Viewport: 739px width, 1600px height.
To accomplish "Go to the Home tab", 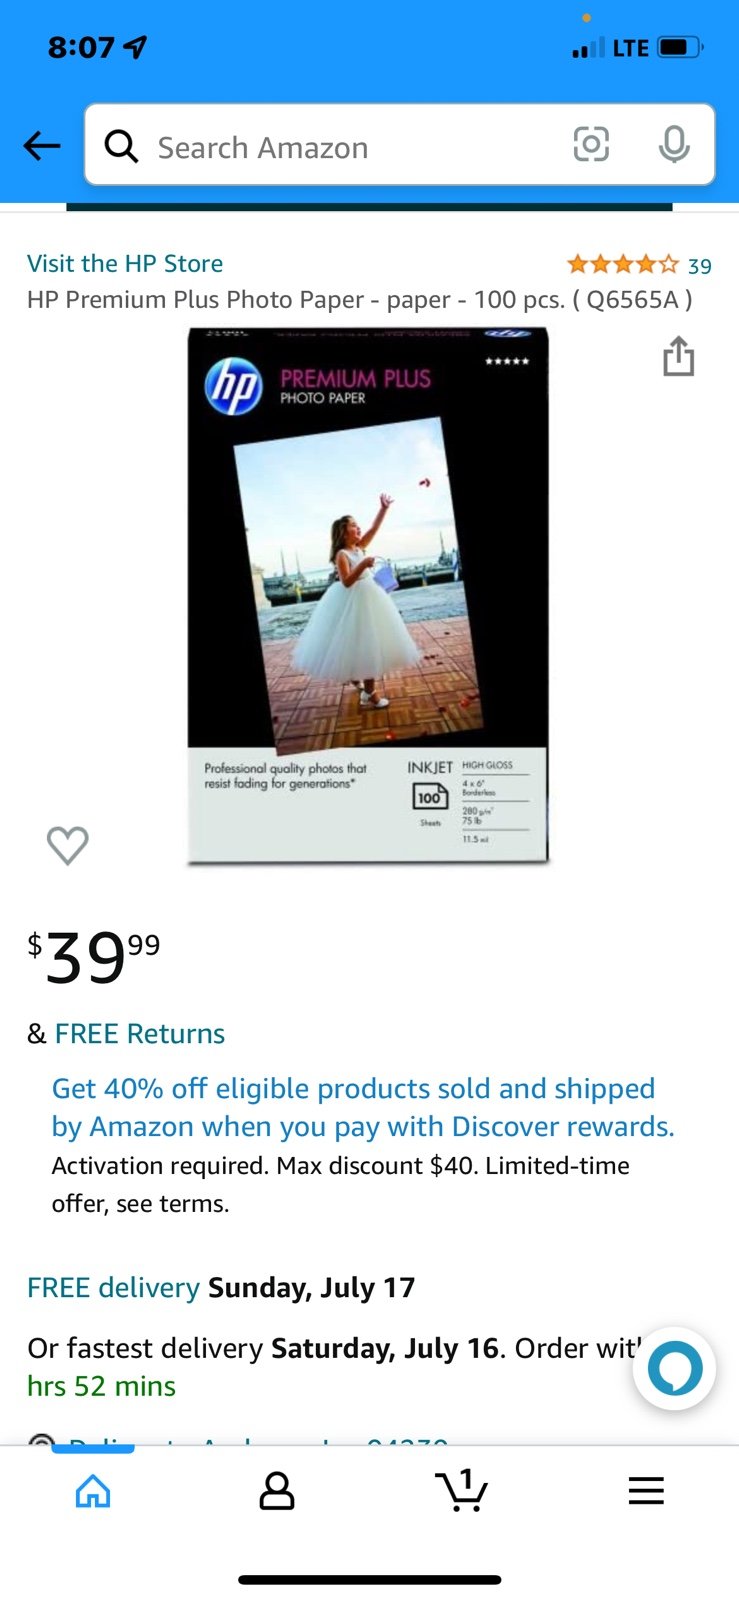I will tap(93, 1491).
